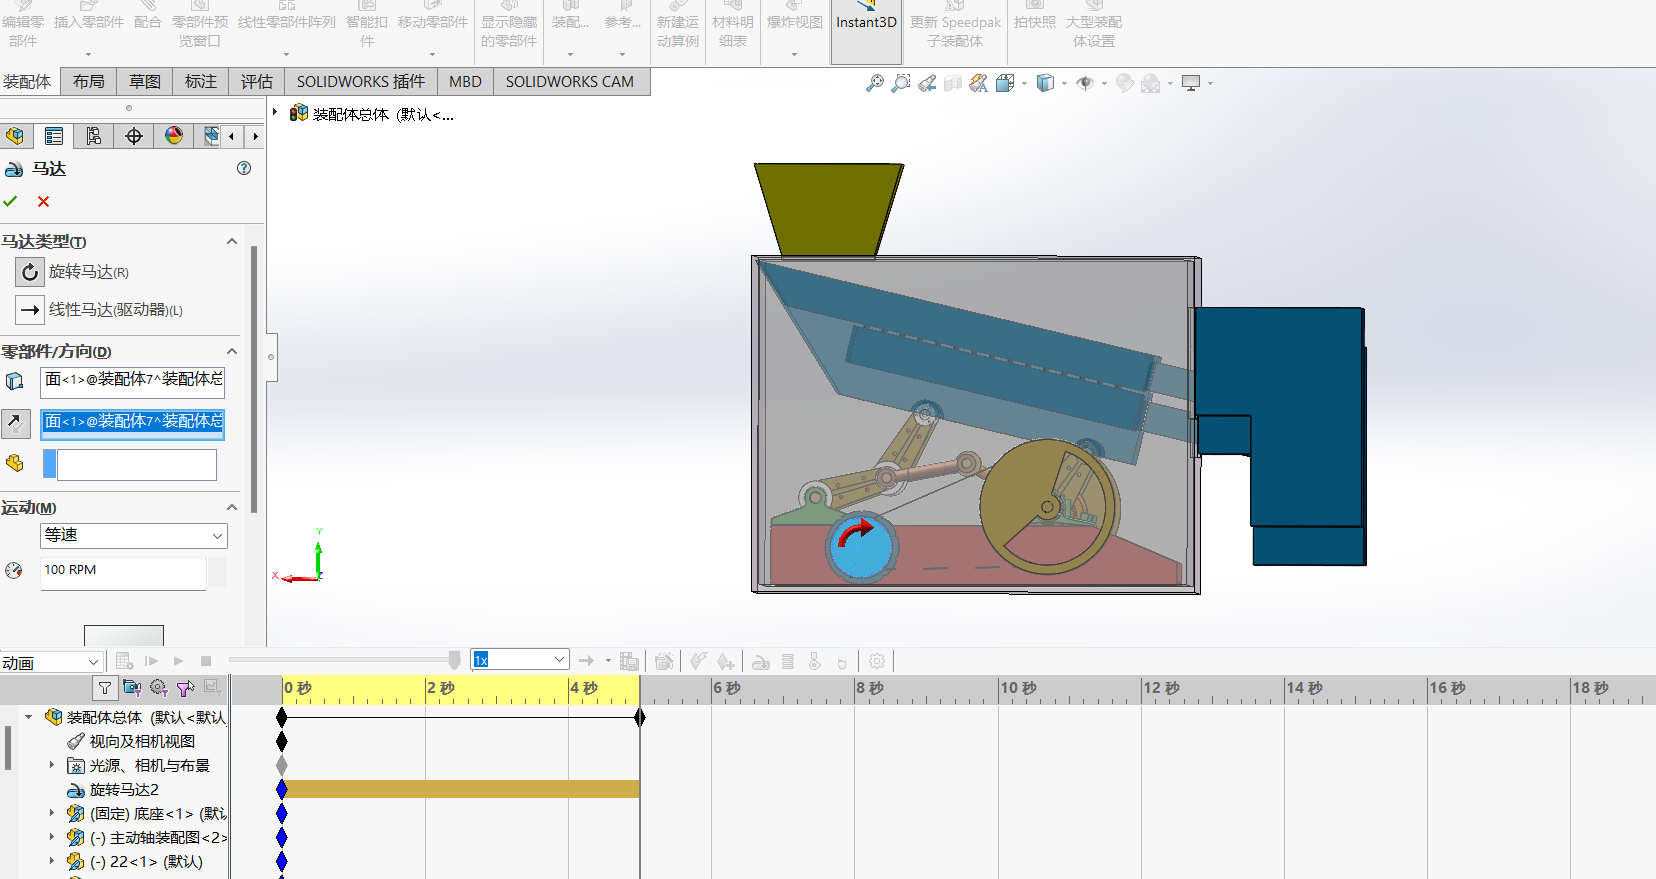The image size is (1656, 879).
Task: Click the Filter Selected funnel icon
Action: pos(185,687)
